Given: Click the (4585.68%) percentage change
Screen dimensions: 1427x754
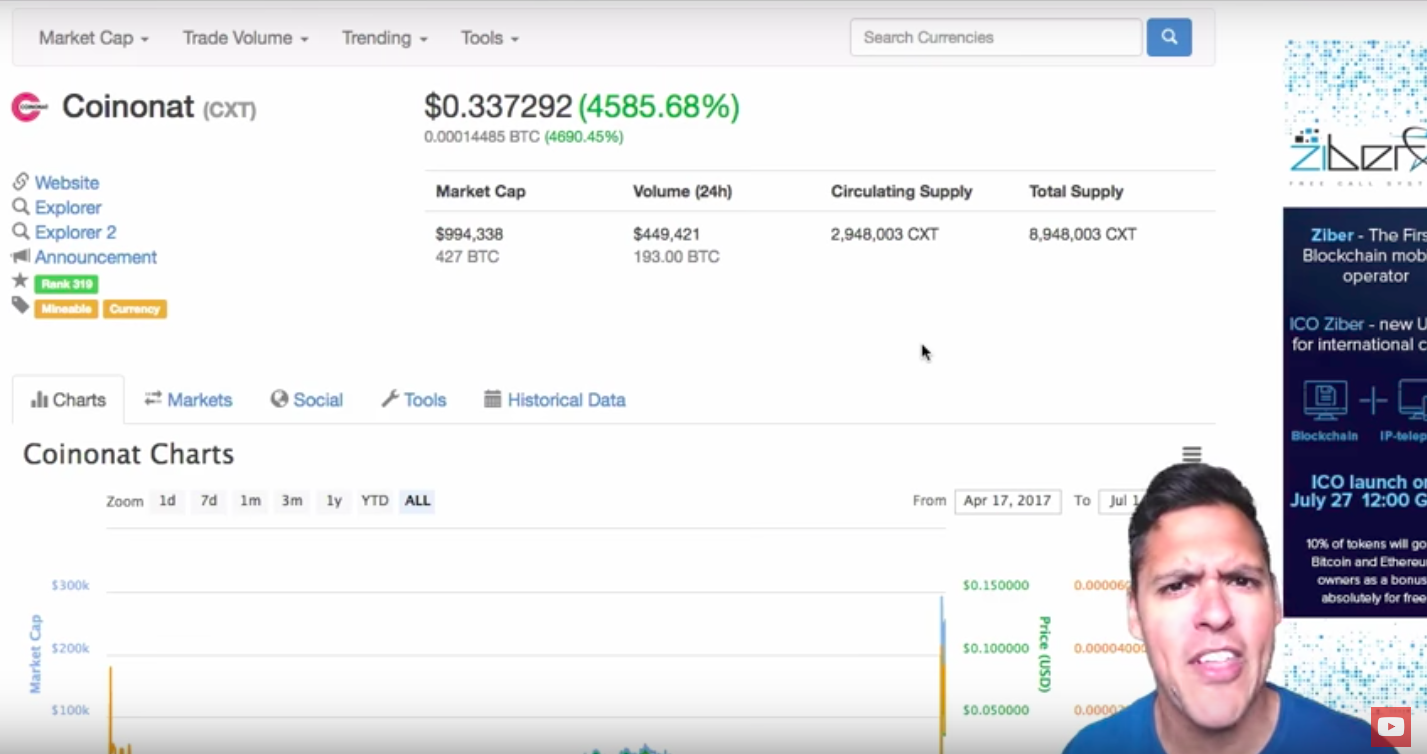Looking at the screenshot, I should 659,107.
